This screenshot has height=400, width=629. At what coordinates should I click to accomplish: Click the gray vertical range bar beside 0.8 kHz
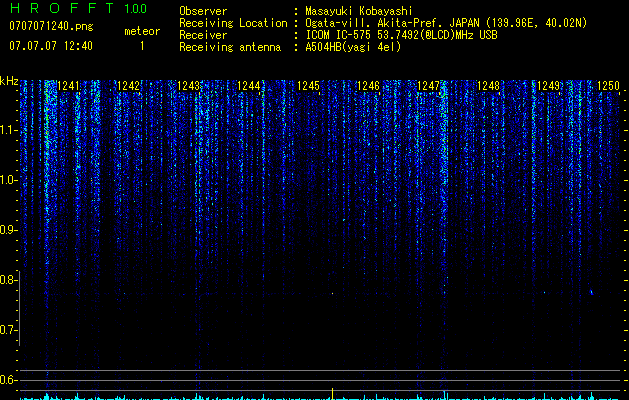[19, 308]
